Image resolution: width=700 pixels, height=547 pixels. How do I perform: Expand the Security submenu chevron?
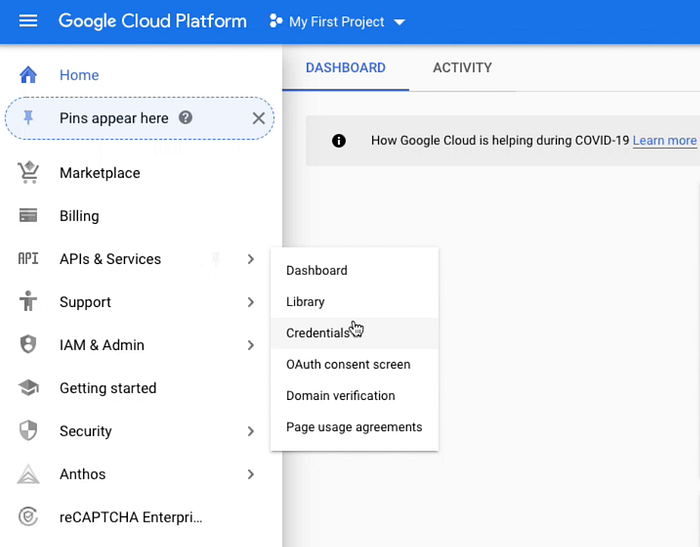click(251, 431)
